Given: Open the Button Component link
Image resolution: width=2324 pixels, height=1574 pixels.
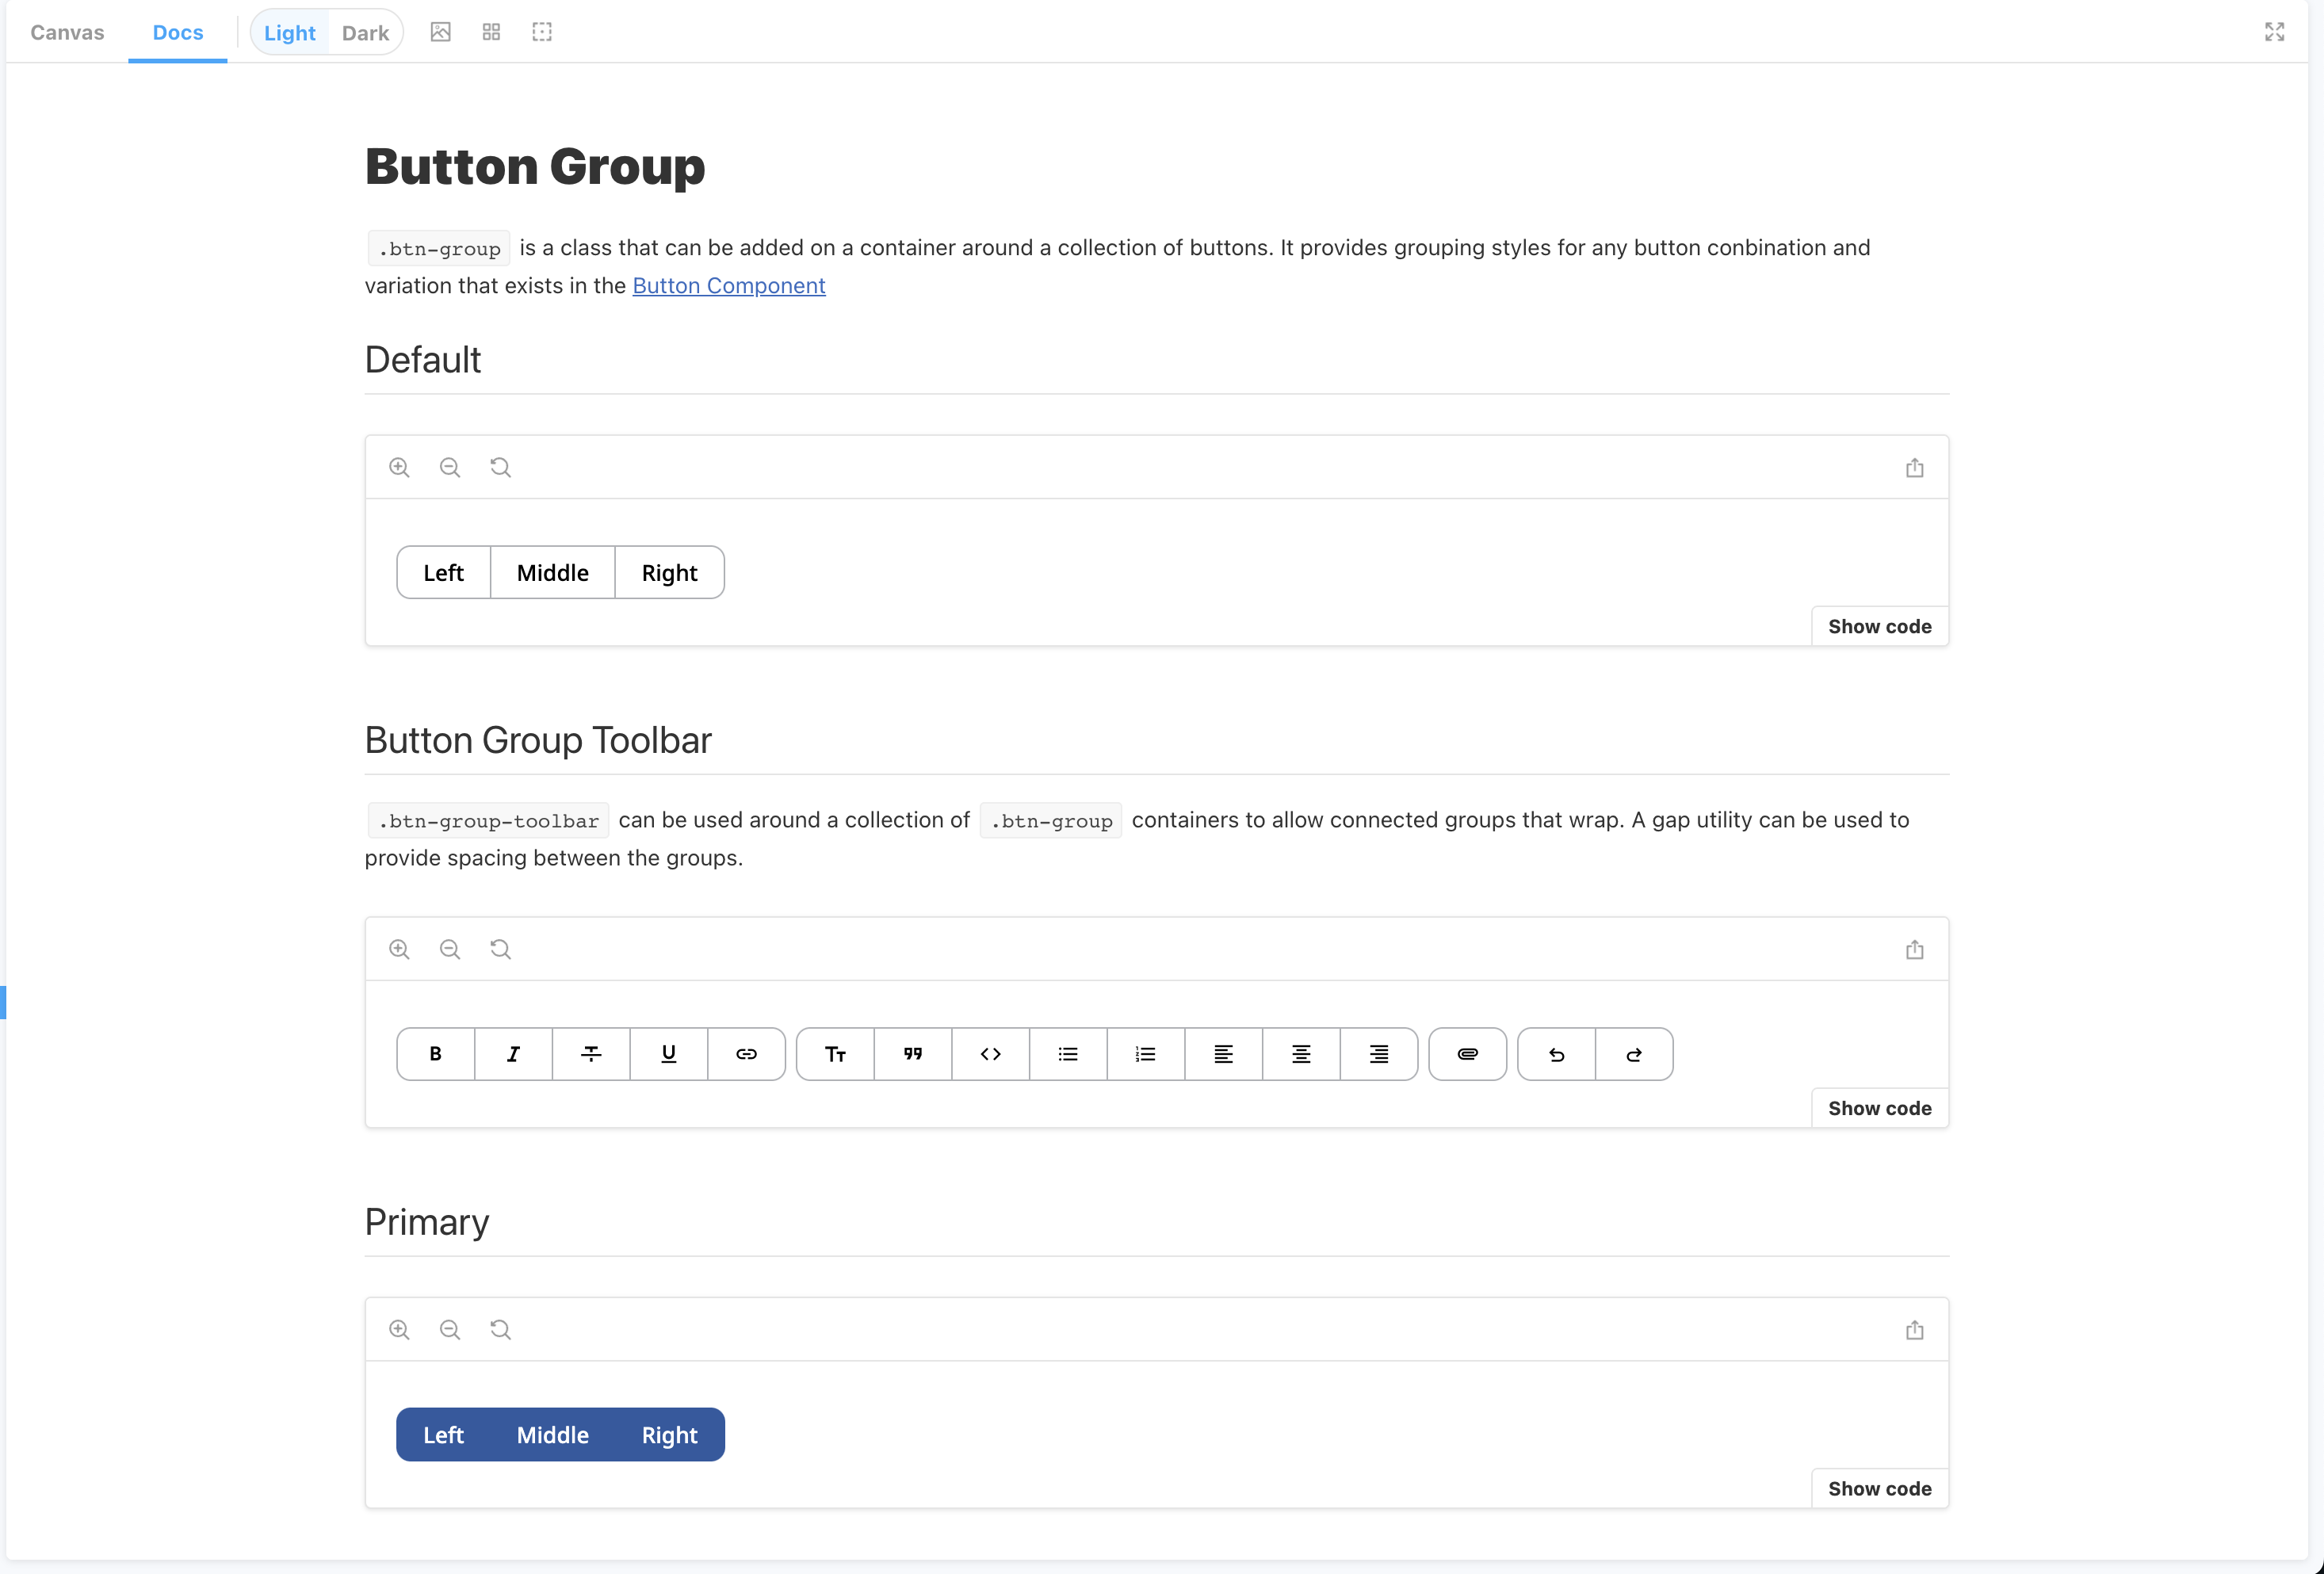Looking at the screenshot, I should [728, 286].
